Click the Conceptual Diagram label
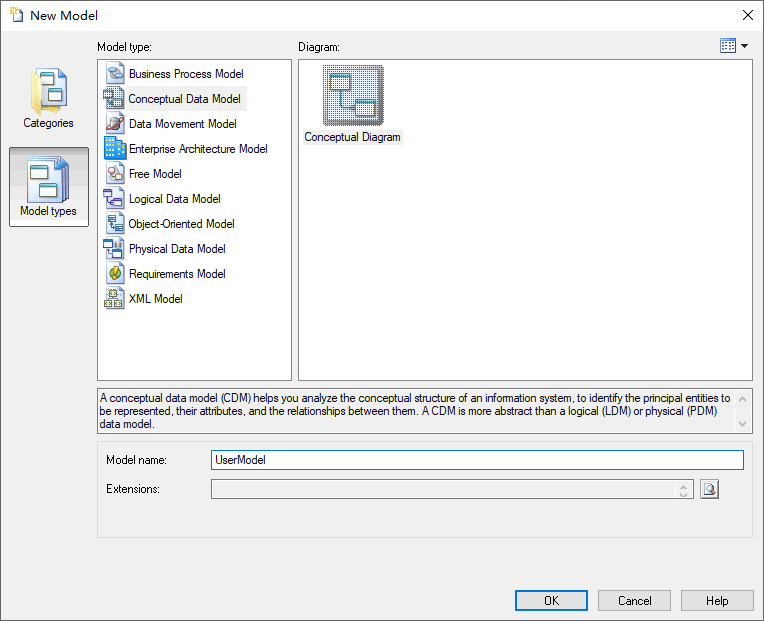The image size is (764, 621). 352,137
